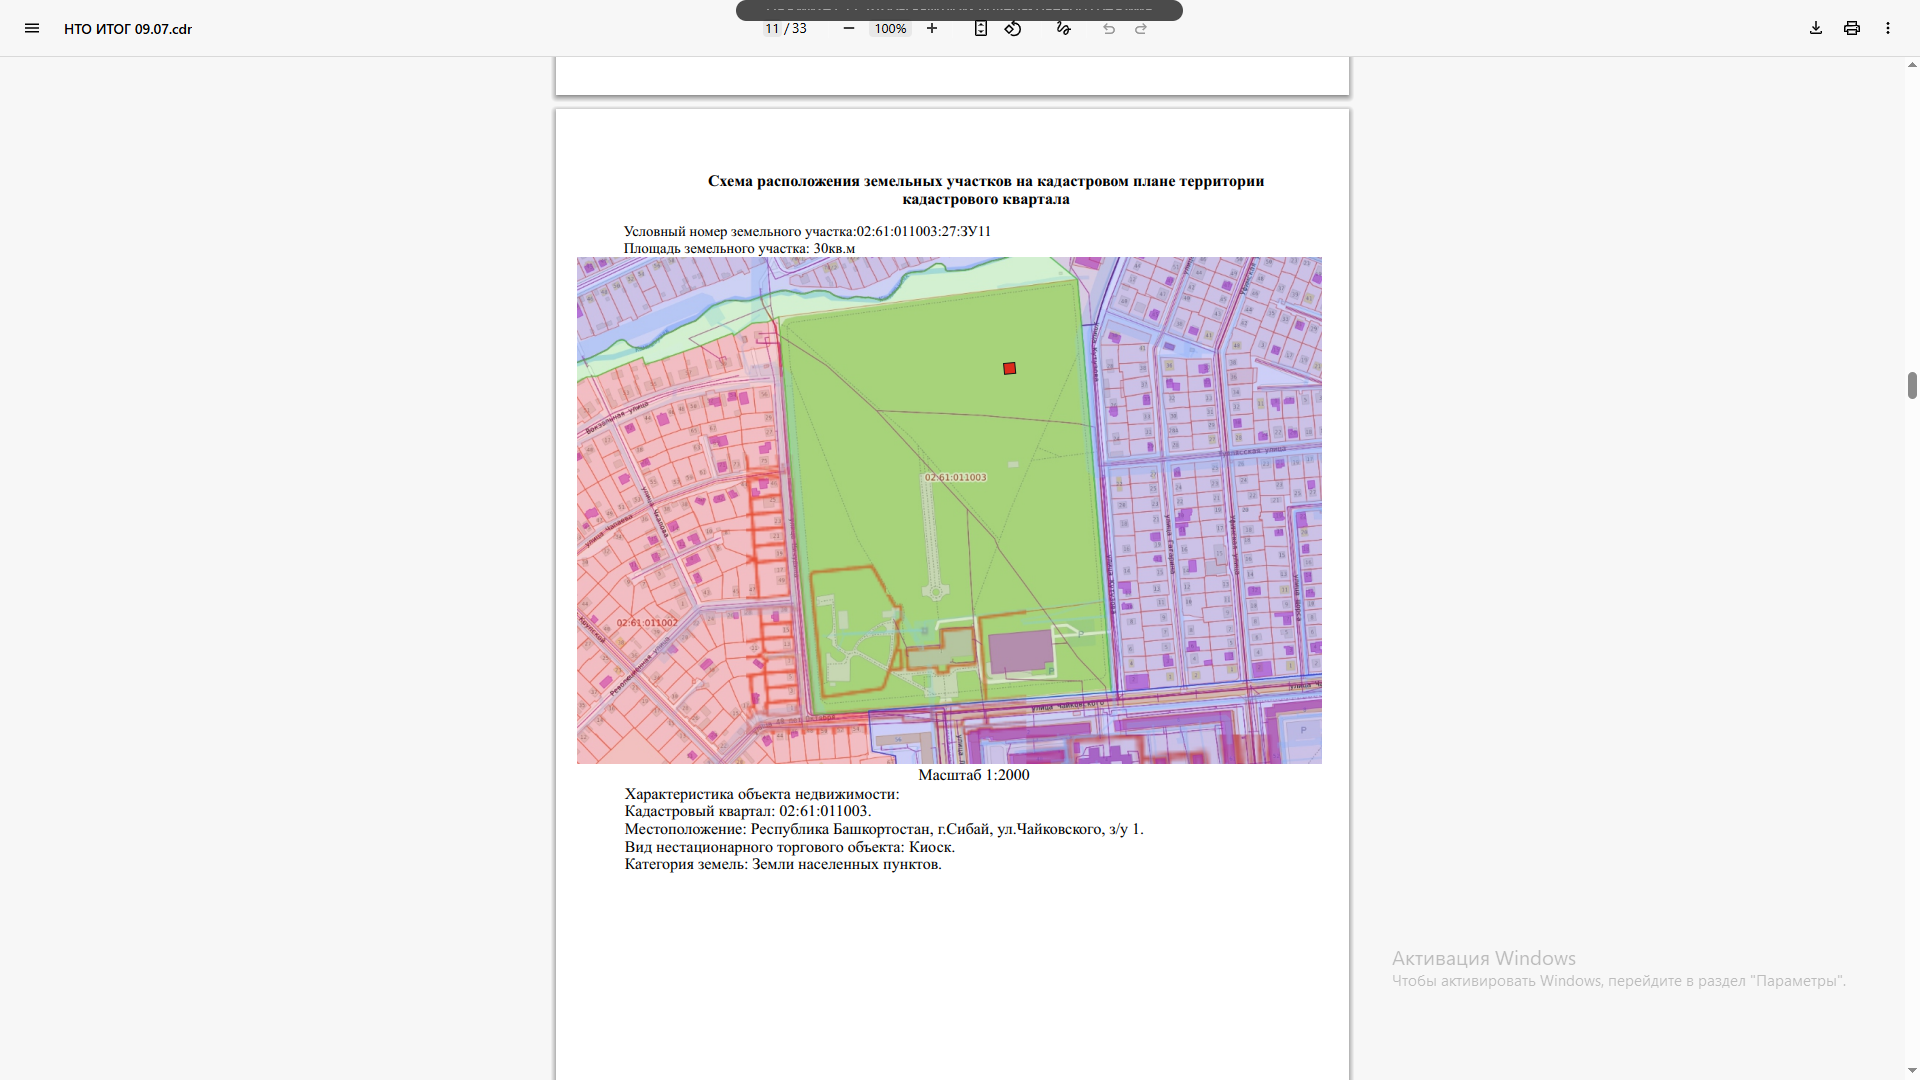Image resolution: width=1920 pixels, height=1080 pixels.
Task: Undo the last annotation
Action: tap(1109, 29)
